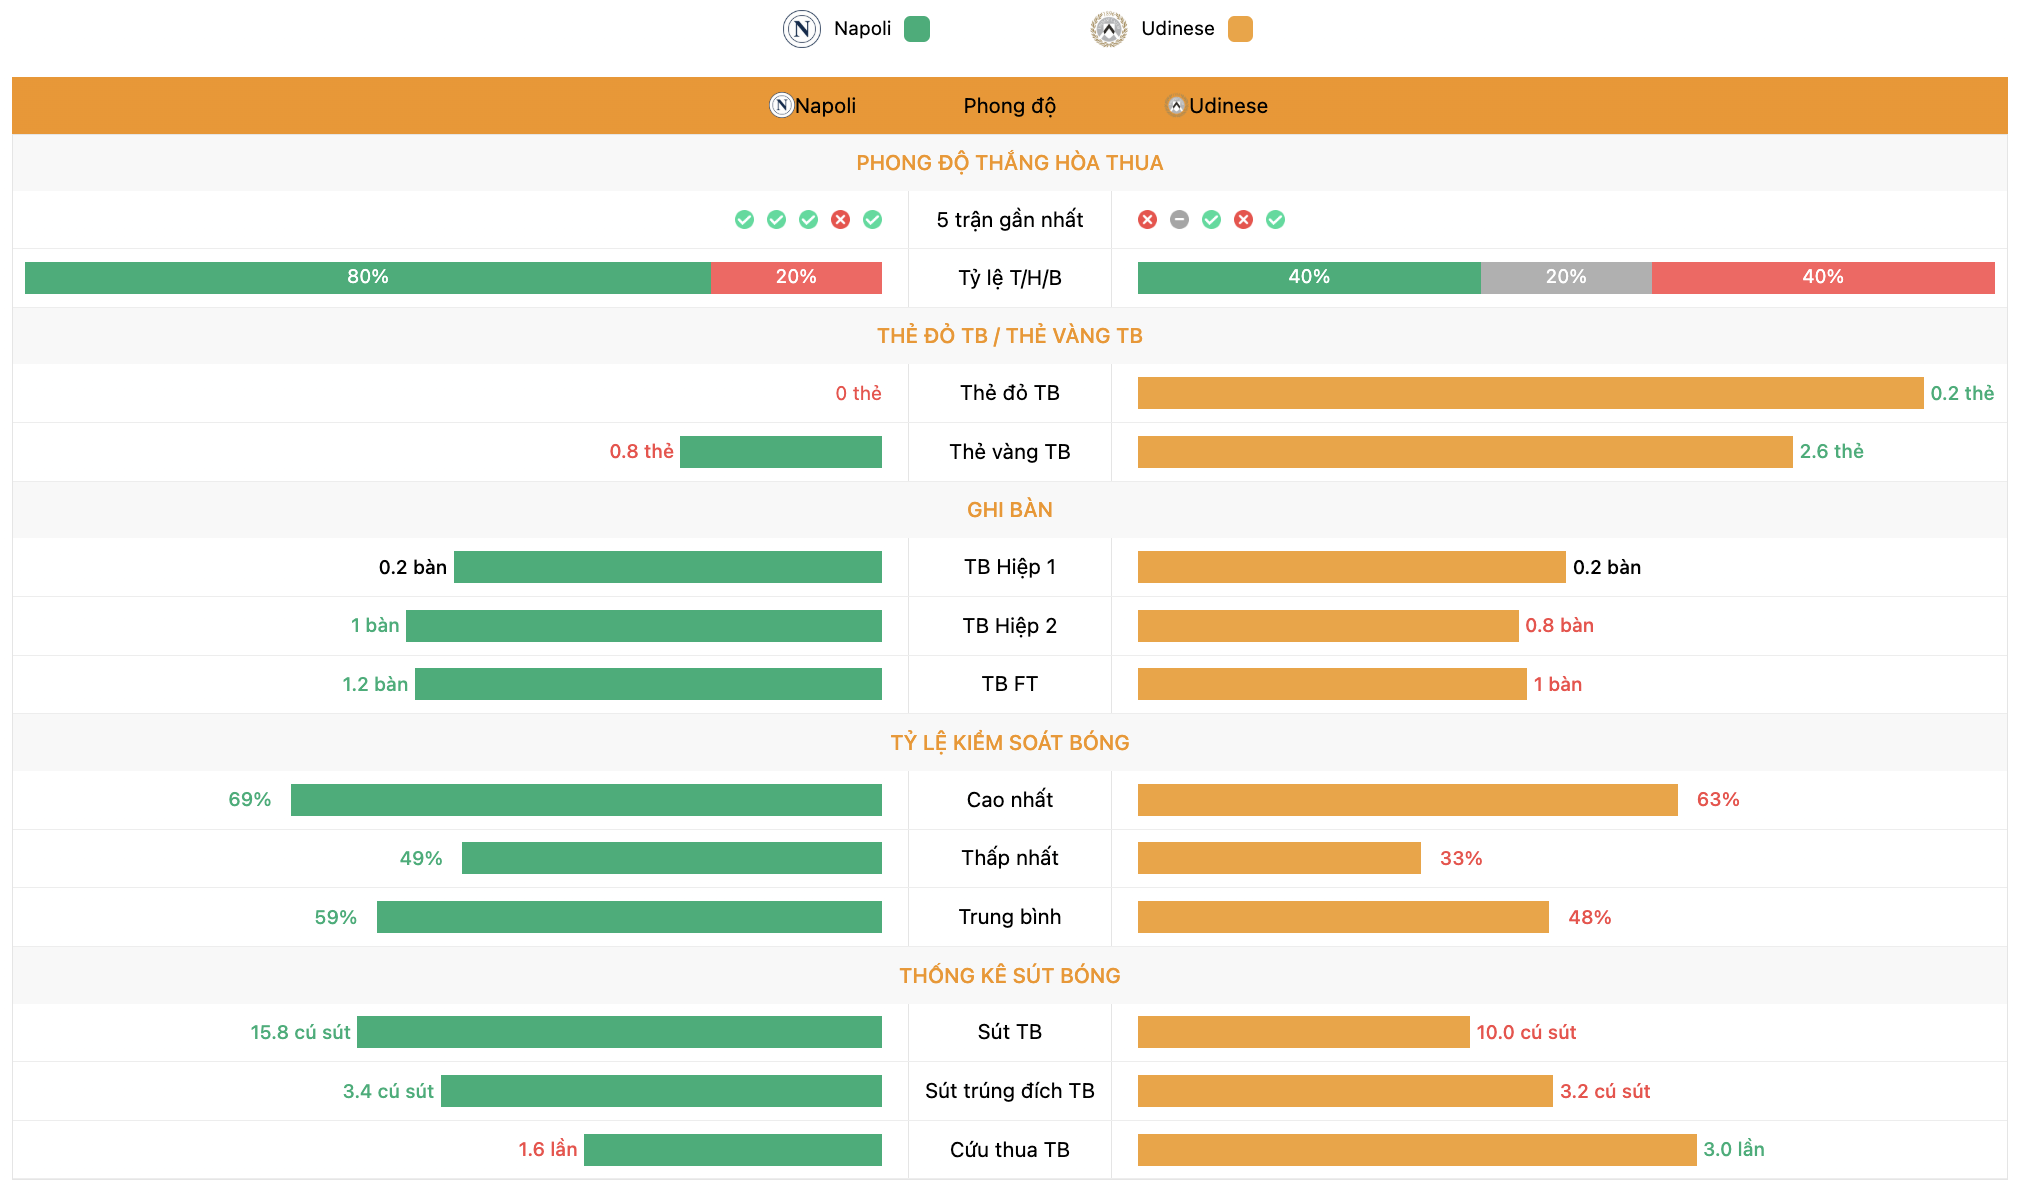Image resolution: width=2020 pixels, height=1194 pixels.
Task: Click the Napoli crest in top legend
Action: 802,29
